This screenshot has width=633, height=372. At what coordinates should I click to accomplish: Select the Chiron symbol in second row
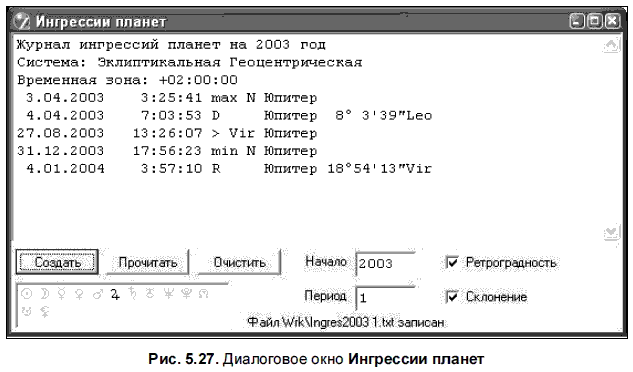click(x=44, y=312)
